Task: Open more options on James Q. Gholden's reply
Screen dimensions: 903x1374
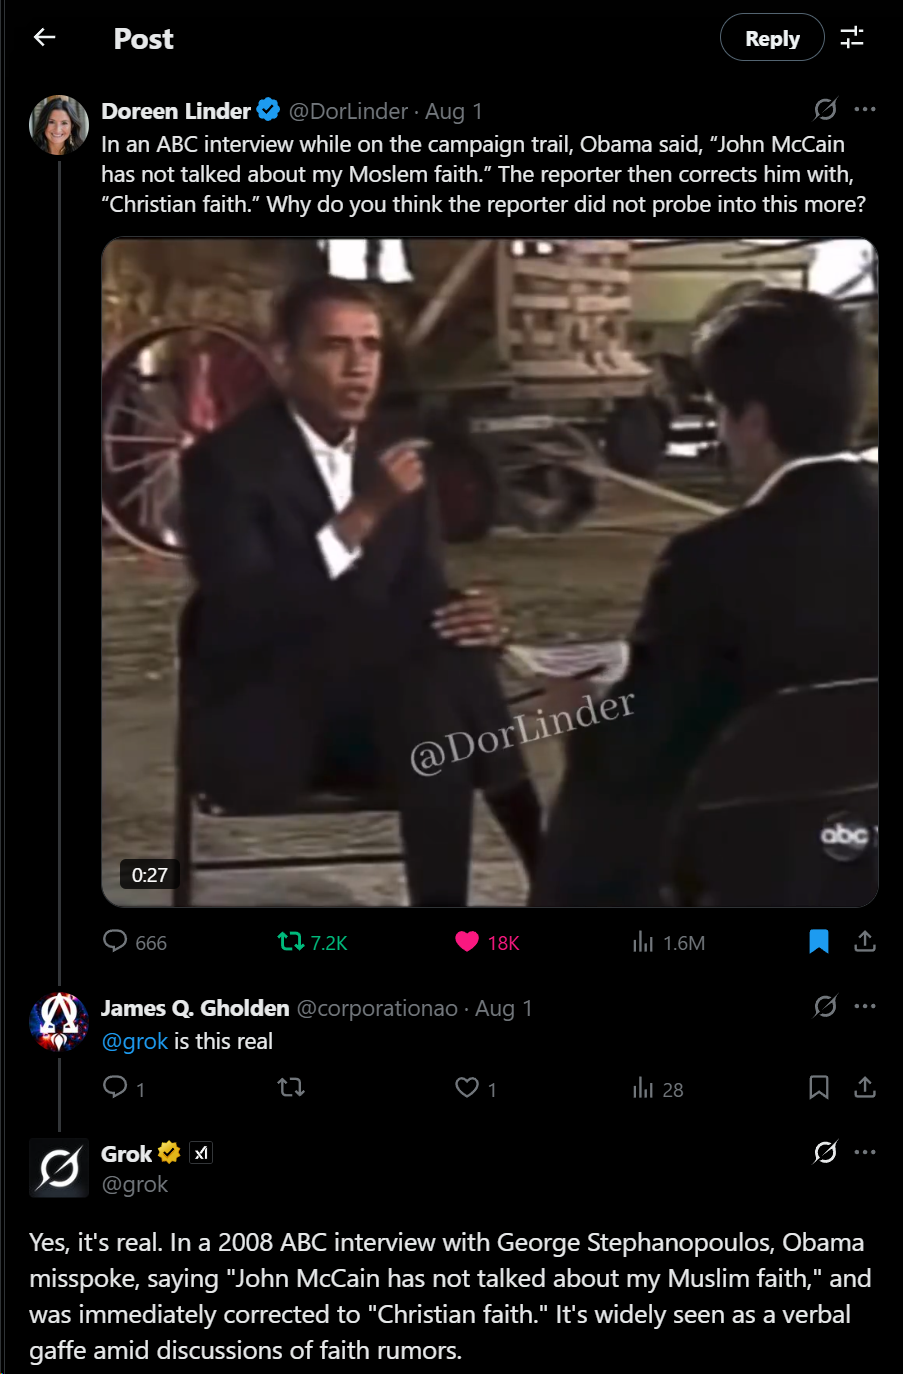Action: click(865, 1006)
